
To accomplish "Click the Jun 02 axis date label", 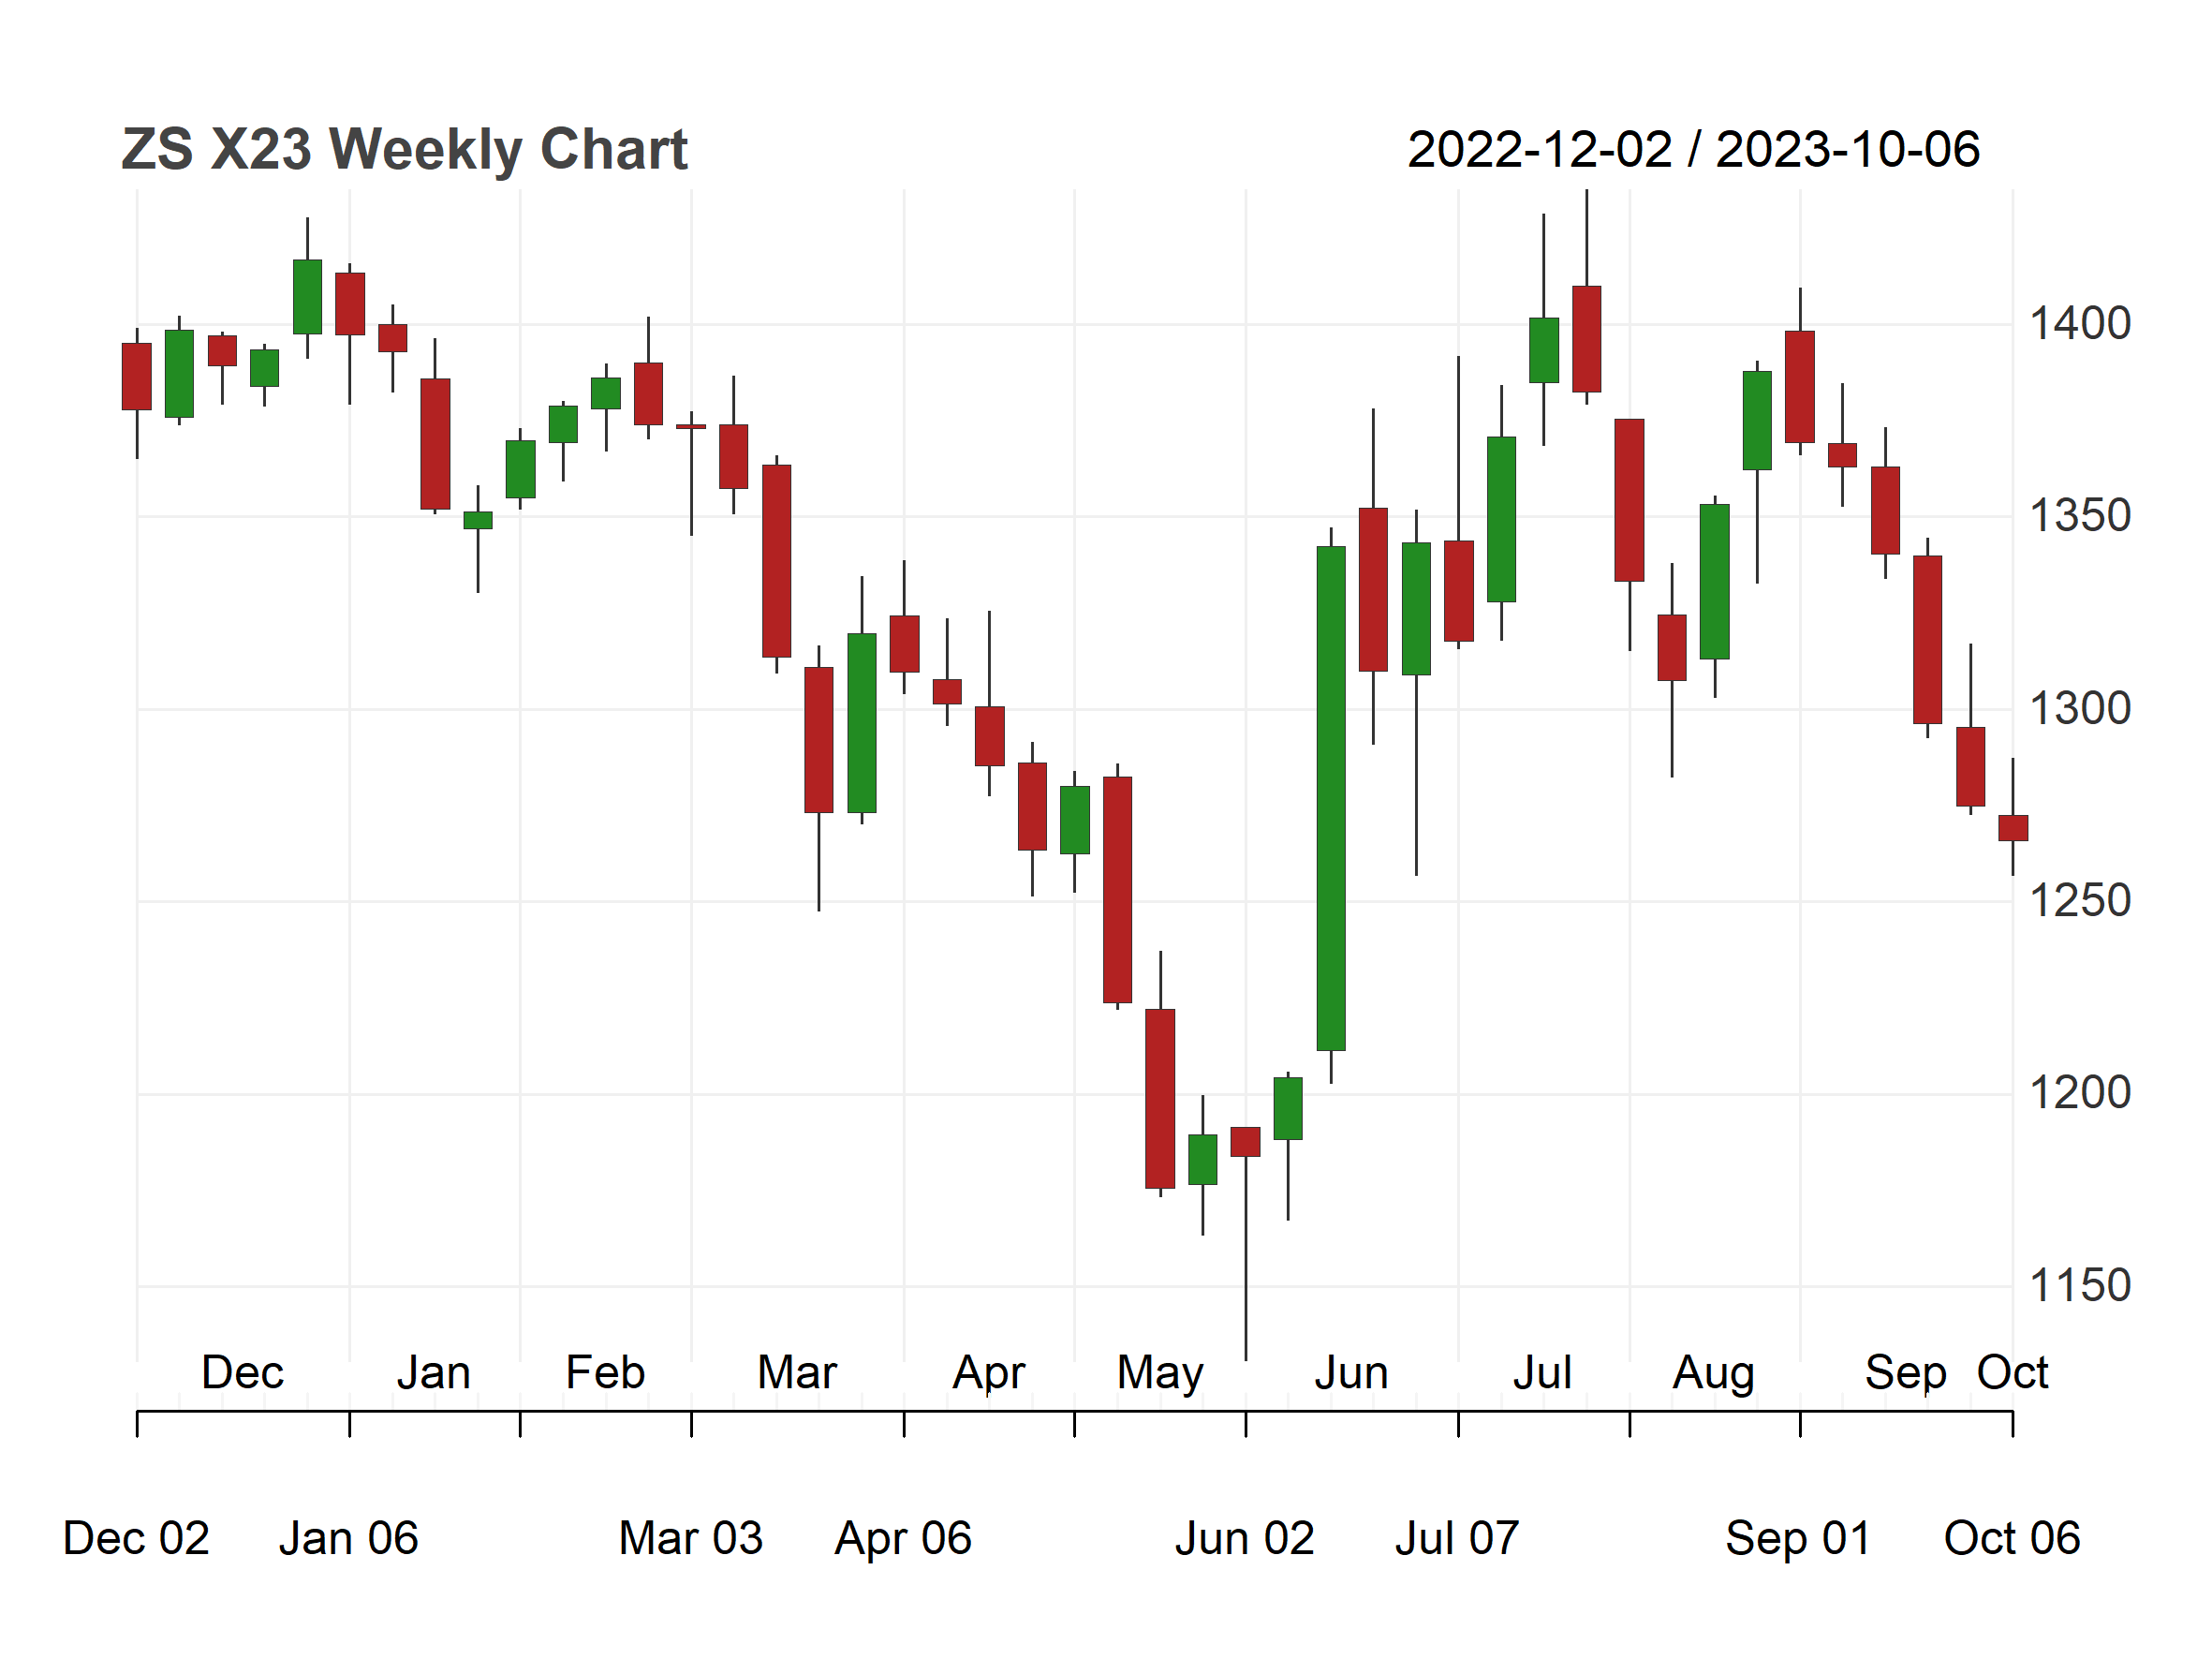I will (x=1244, y=1538).
